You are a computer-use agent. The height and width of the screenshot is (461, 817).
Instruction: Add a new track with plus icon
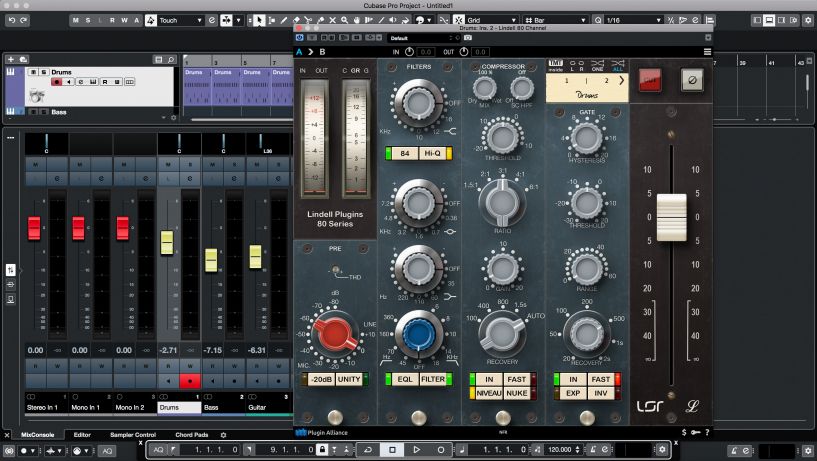pyautogui.click(x=10, y=59)
